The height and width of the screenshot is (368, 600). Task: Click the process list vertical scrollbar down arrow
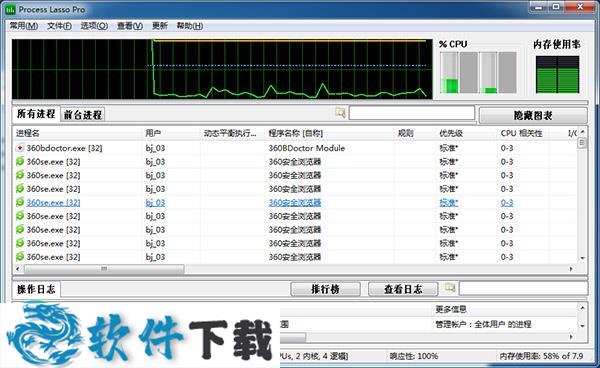582,258
